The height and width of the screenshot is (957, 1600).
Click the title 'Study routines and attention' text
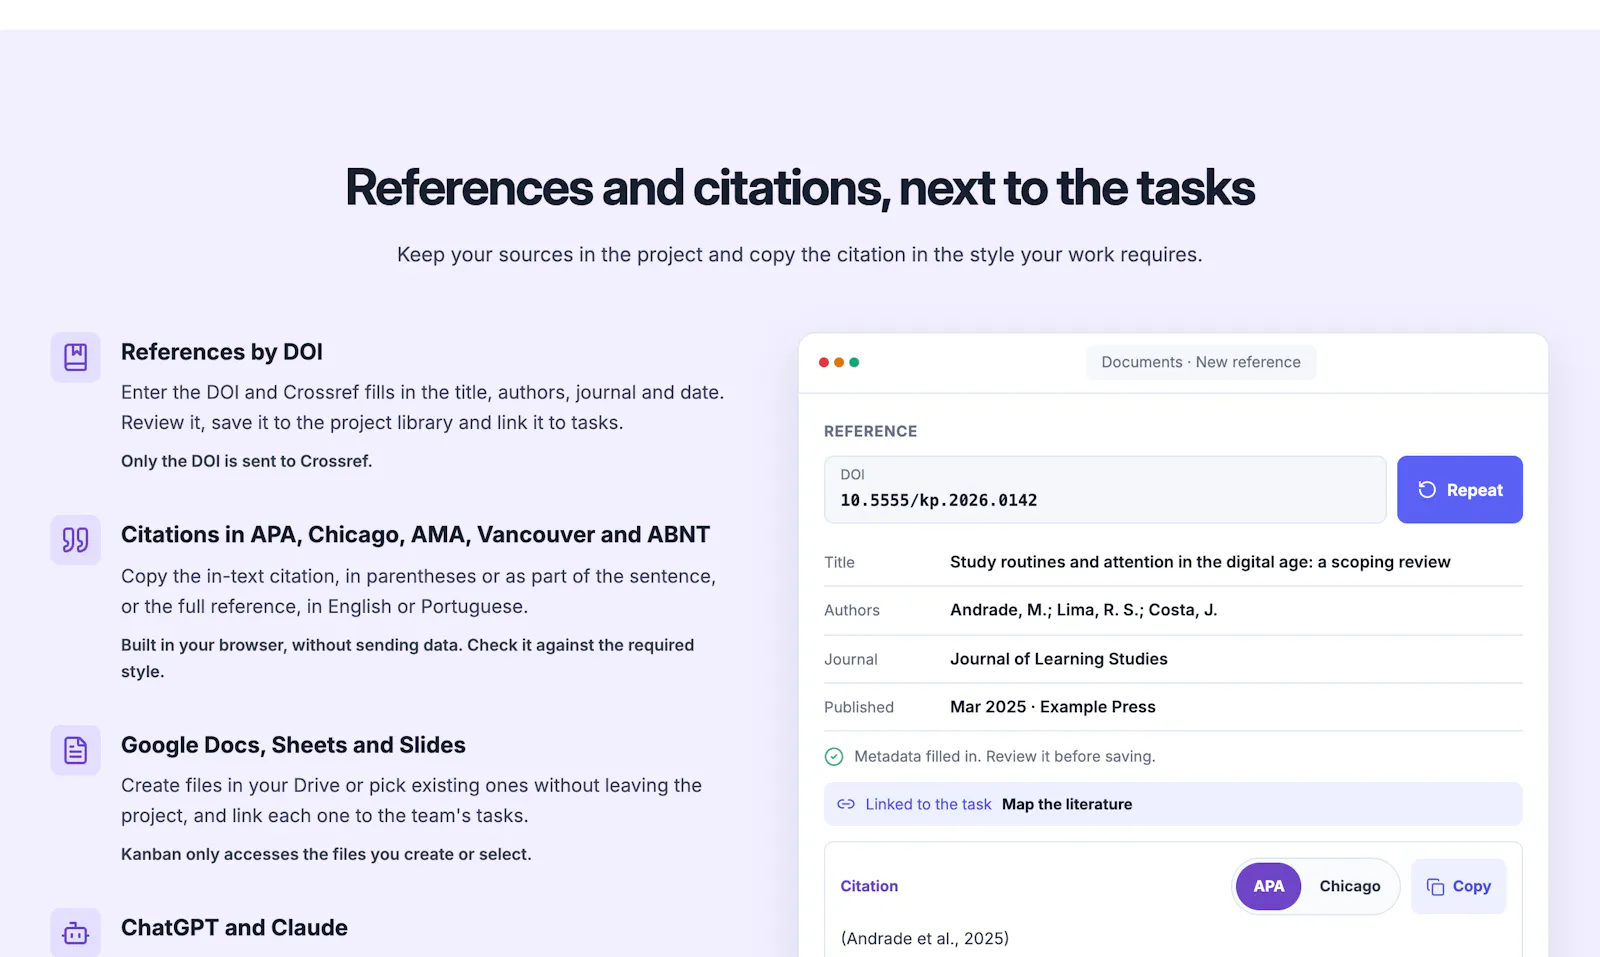point(1200,562)
